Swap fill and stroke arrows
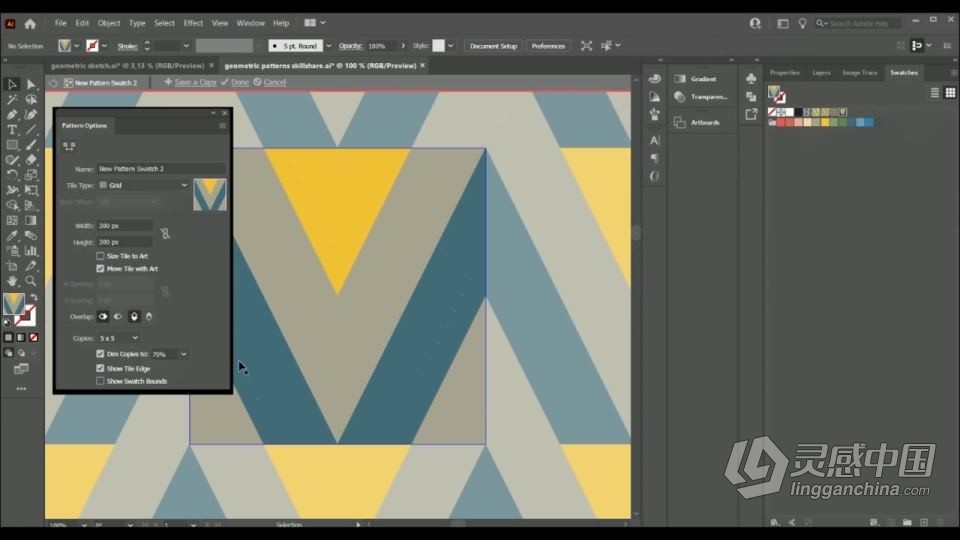This screenshot has height=540, width=960. 34,297
